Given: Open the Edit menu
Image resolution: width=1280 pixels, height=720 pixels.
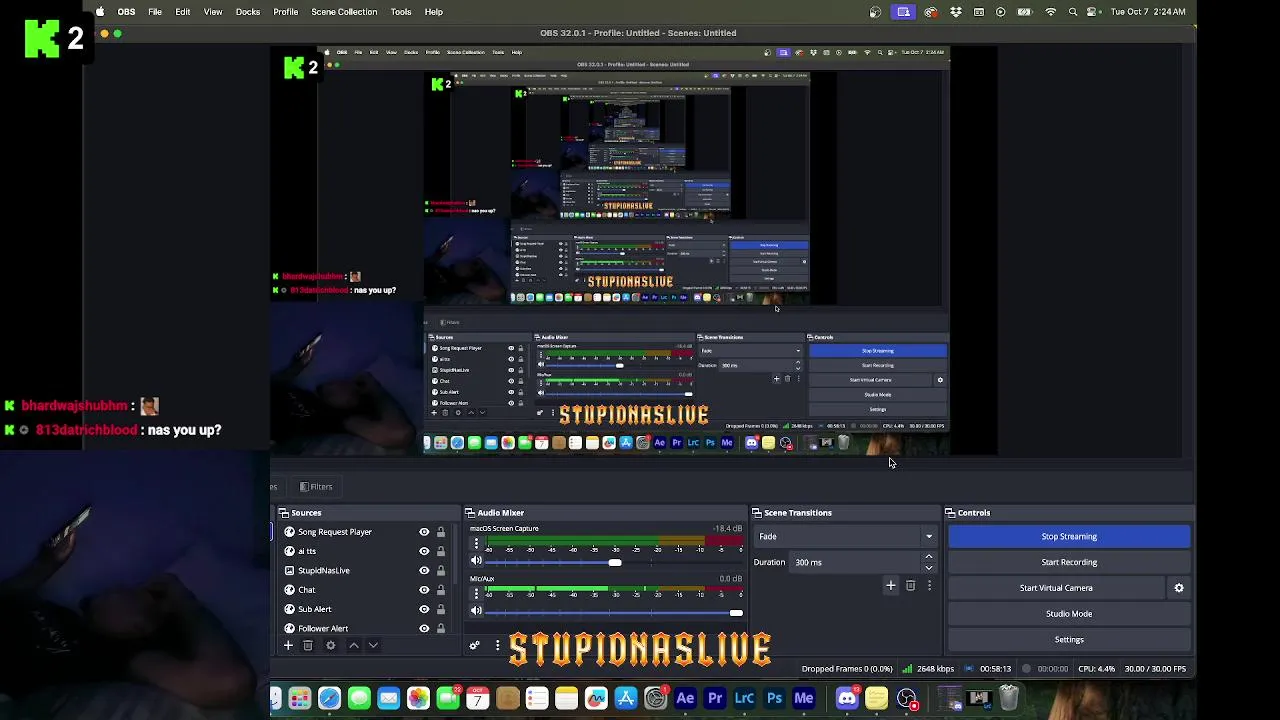Looking at the screenshot, I should click(x=183, y=12).
